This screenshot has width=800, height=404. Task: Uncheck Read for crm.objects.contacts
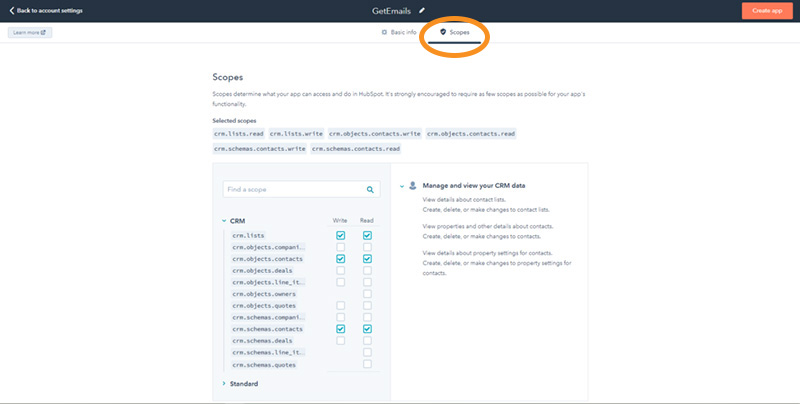pos(367,259)
